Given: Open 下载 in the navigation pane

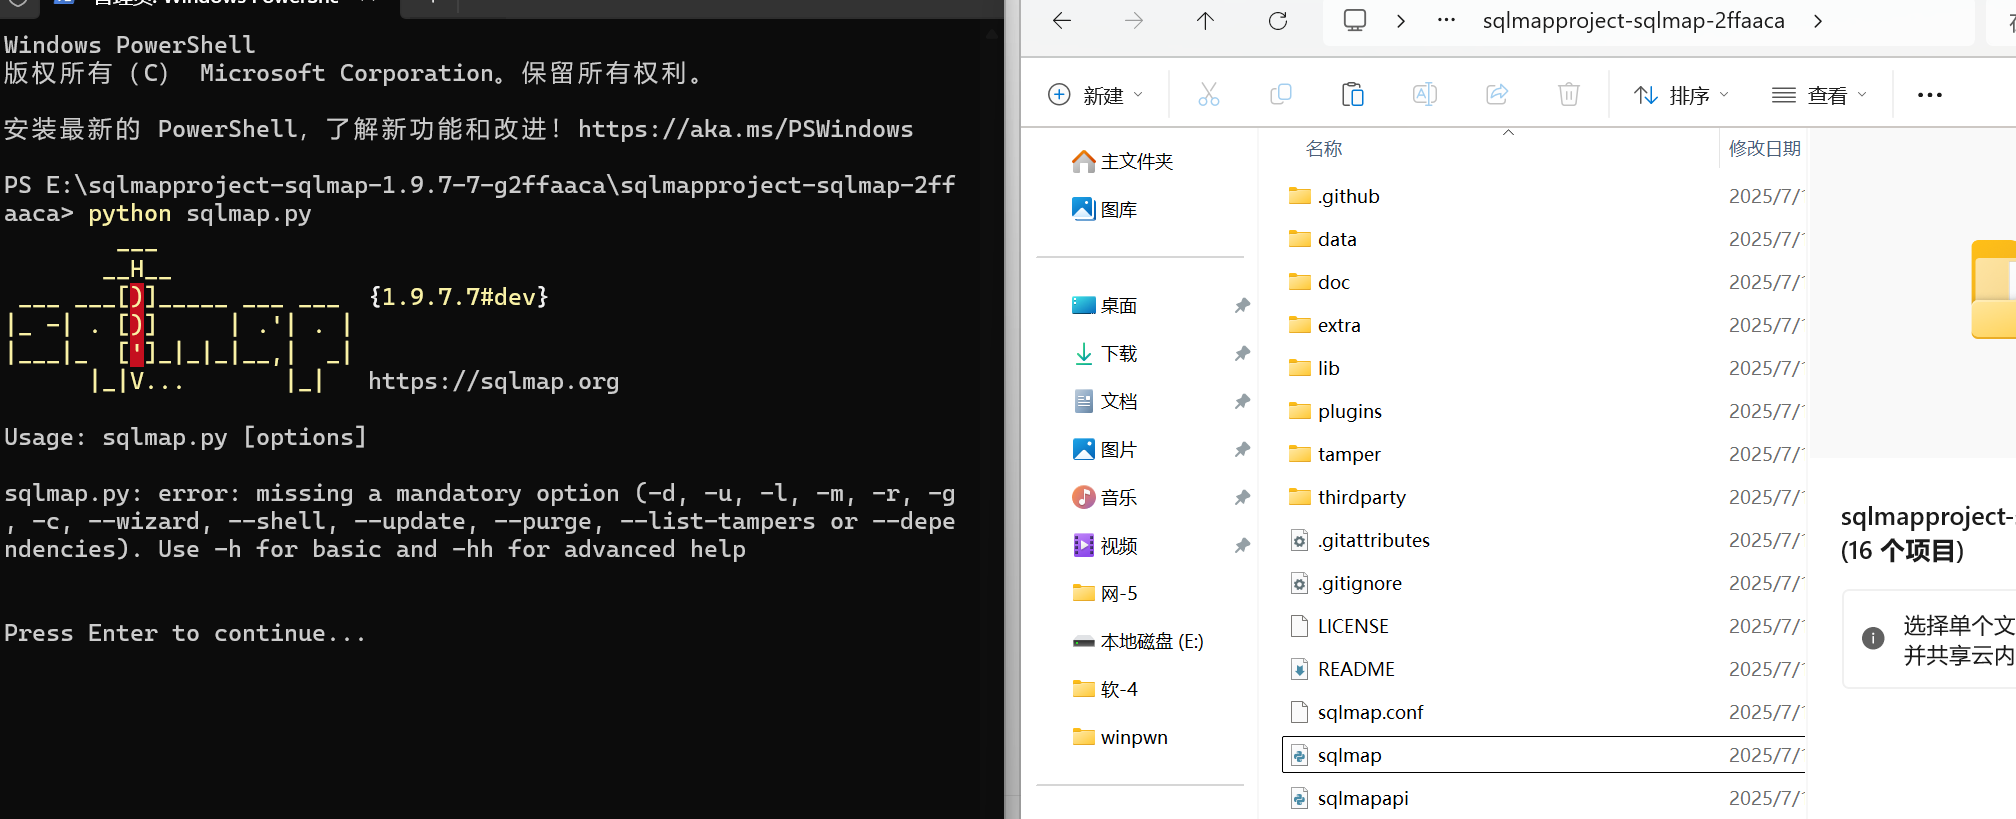Looking at the screenshot, I should point(1105,353).
